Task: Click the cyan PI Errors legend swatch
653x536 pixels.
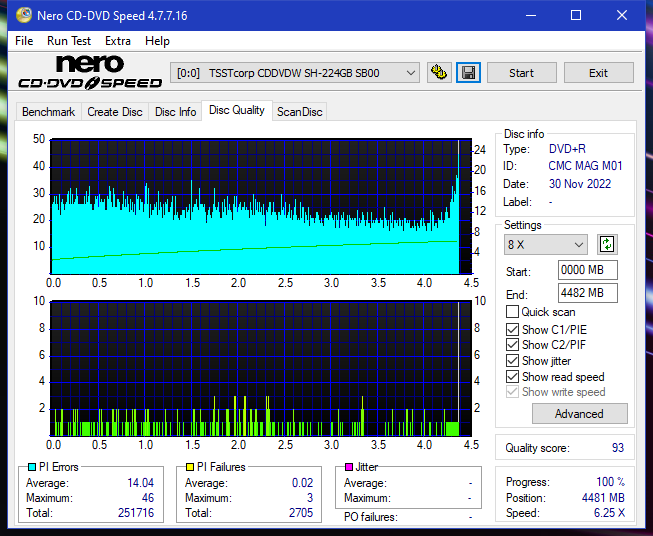Action: point(32,467)
